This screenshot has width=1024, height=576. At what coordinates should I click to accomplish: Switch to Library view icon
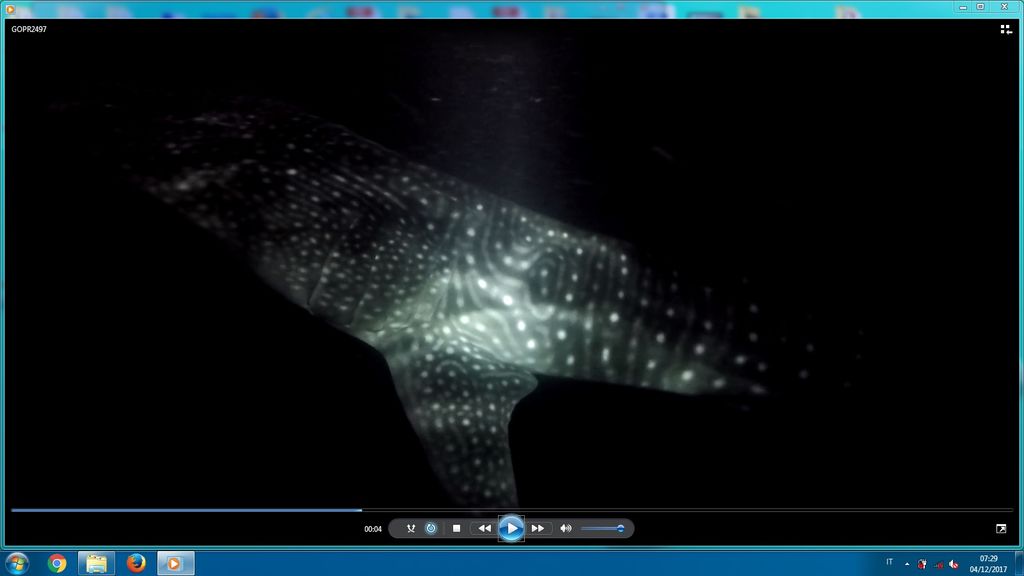1006,30
